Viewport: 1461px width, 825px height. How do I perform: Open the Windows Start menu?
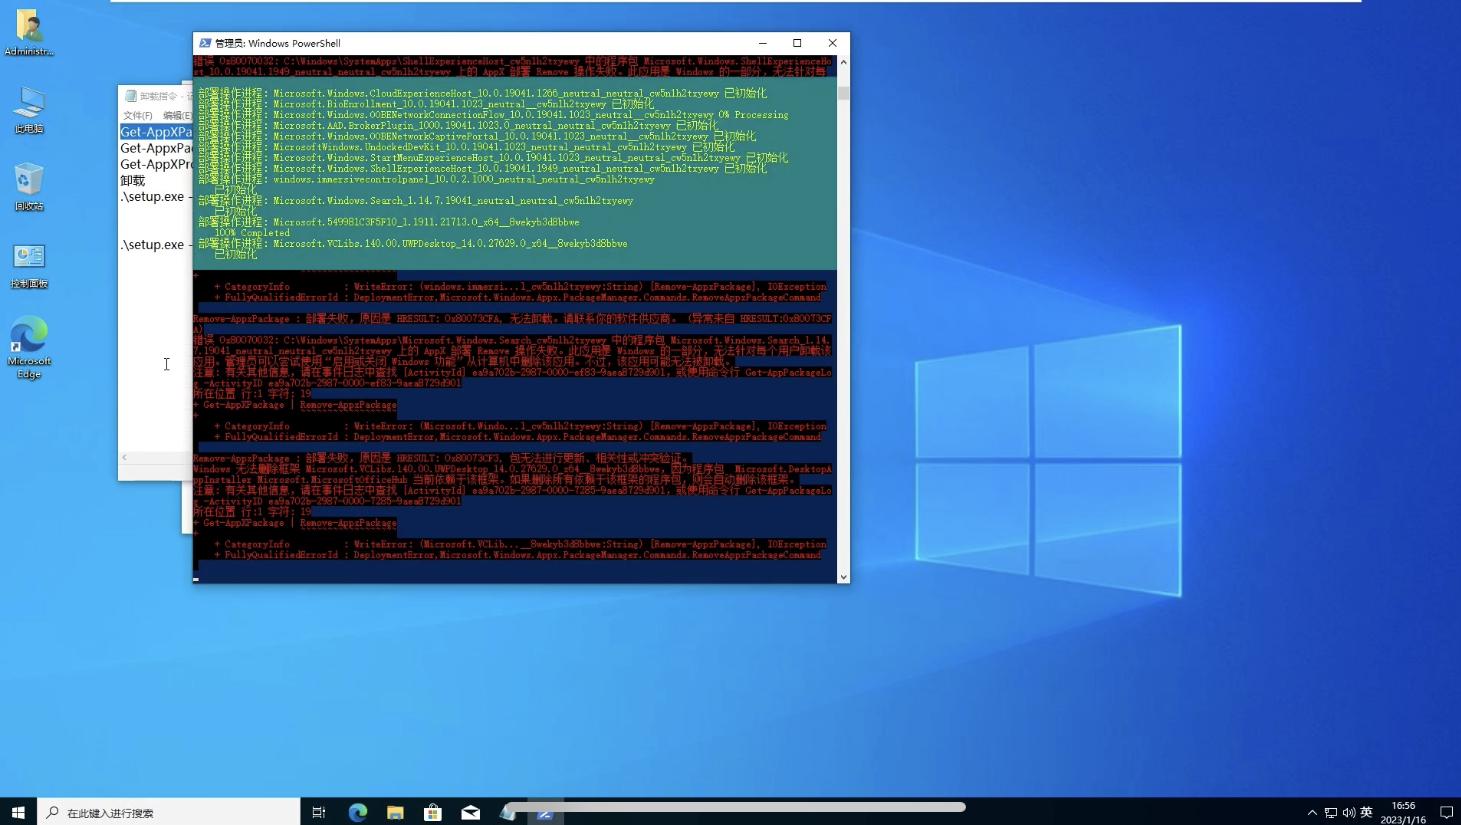[x=18, y=812]
